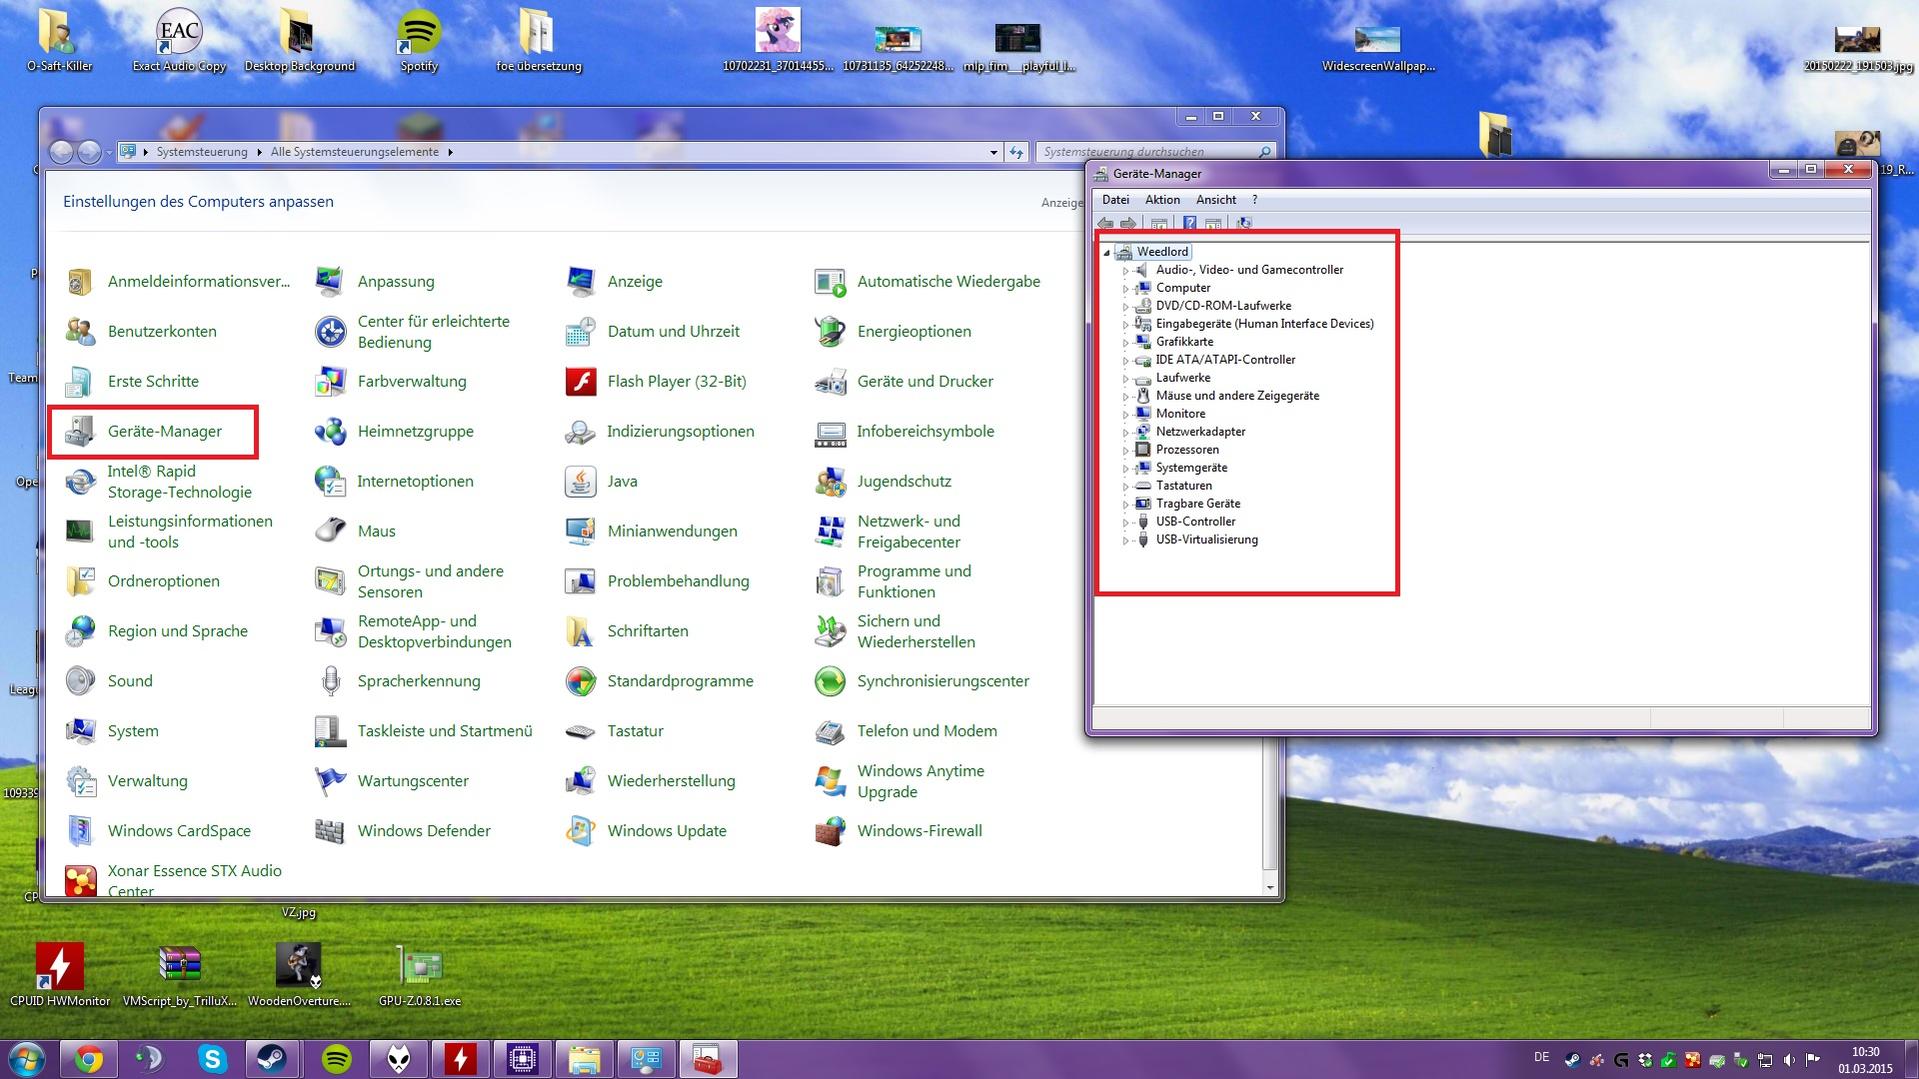Screen dimensions: 1919x1079
Task: Open the Ansicht menu in Geräte-Manager
Action: click(1216, 200)
